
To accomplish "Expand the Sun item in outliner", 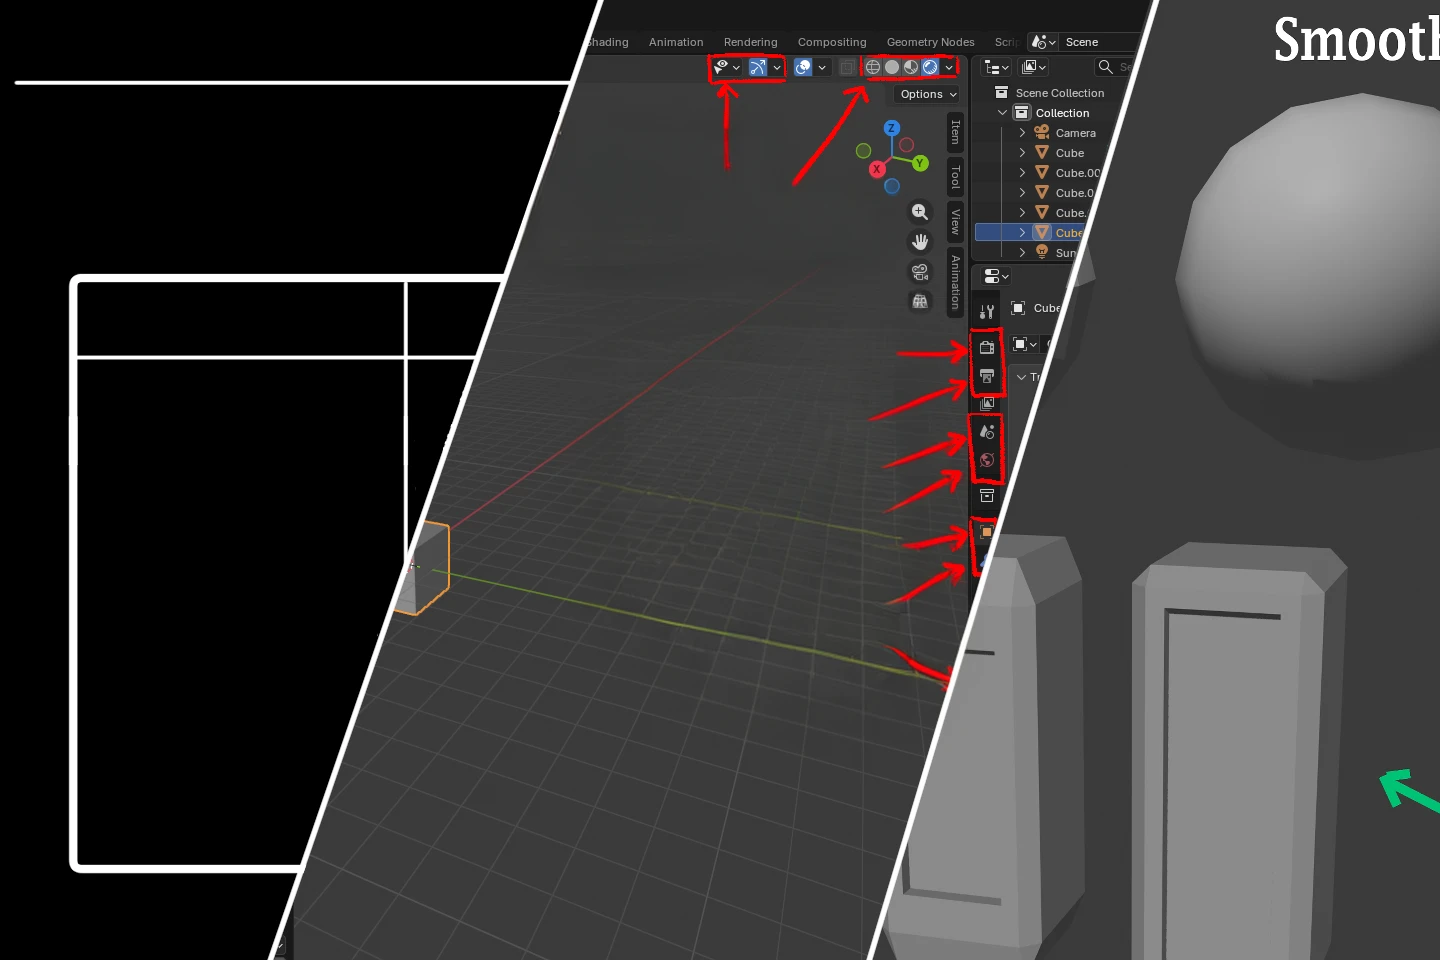I will [1022, 253].
